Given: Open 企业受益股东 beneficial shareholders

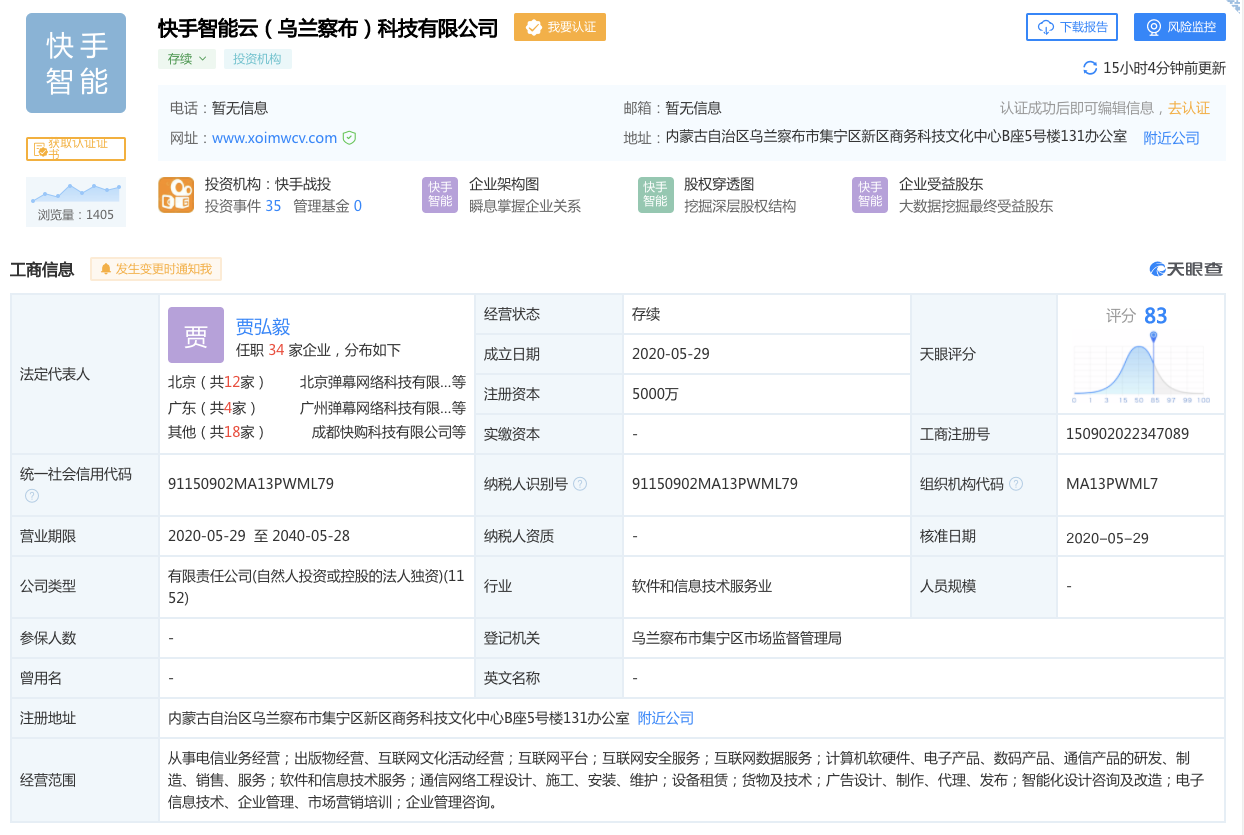Looking at the screenshot, I should [x=941, y=185].
